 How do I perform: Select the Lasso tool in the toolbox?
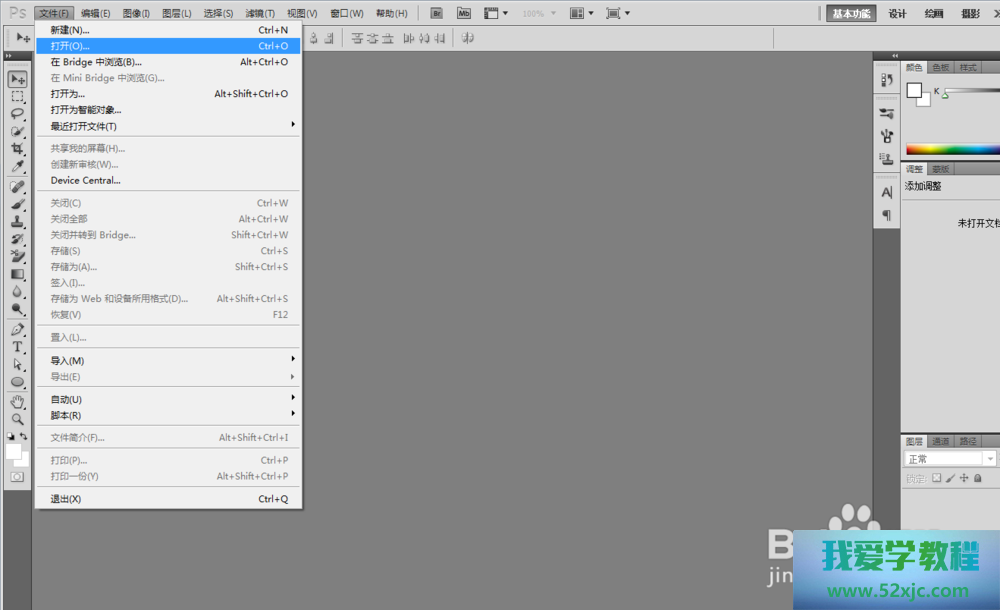click(17, 113)
